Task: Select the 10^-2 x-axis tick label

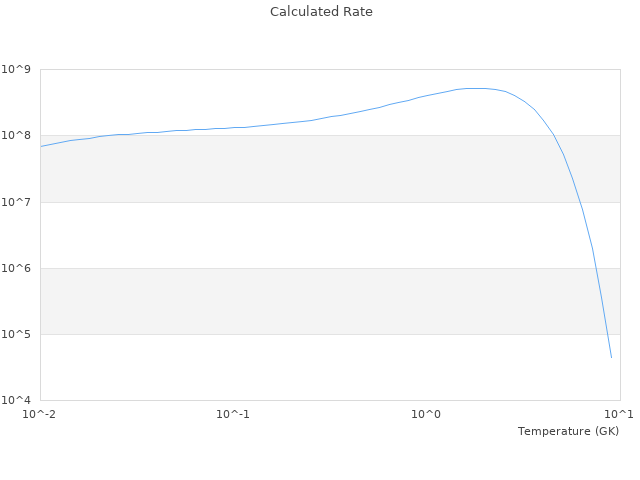Action: (40, 414)
